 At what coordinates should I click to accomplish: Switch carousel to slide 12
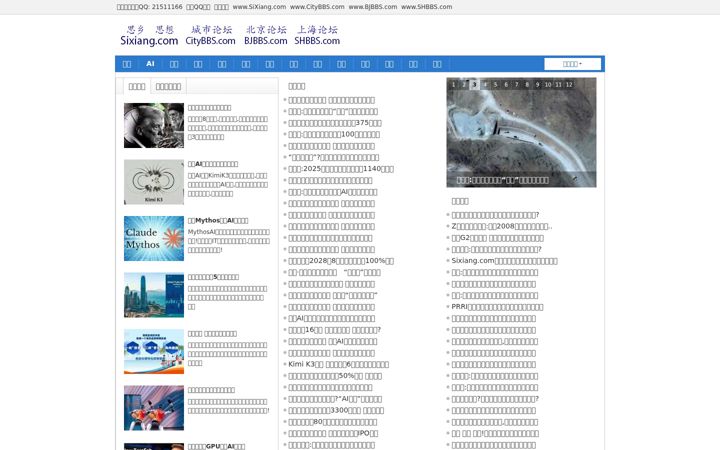[x=569, y=84]
